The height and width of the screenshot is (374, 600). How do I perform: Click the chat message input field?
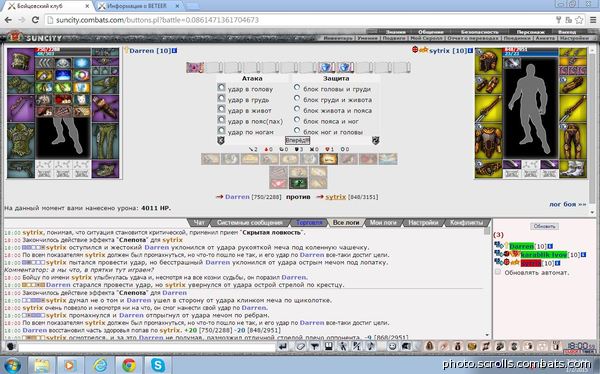coord(147,347)
